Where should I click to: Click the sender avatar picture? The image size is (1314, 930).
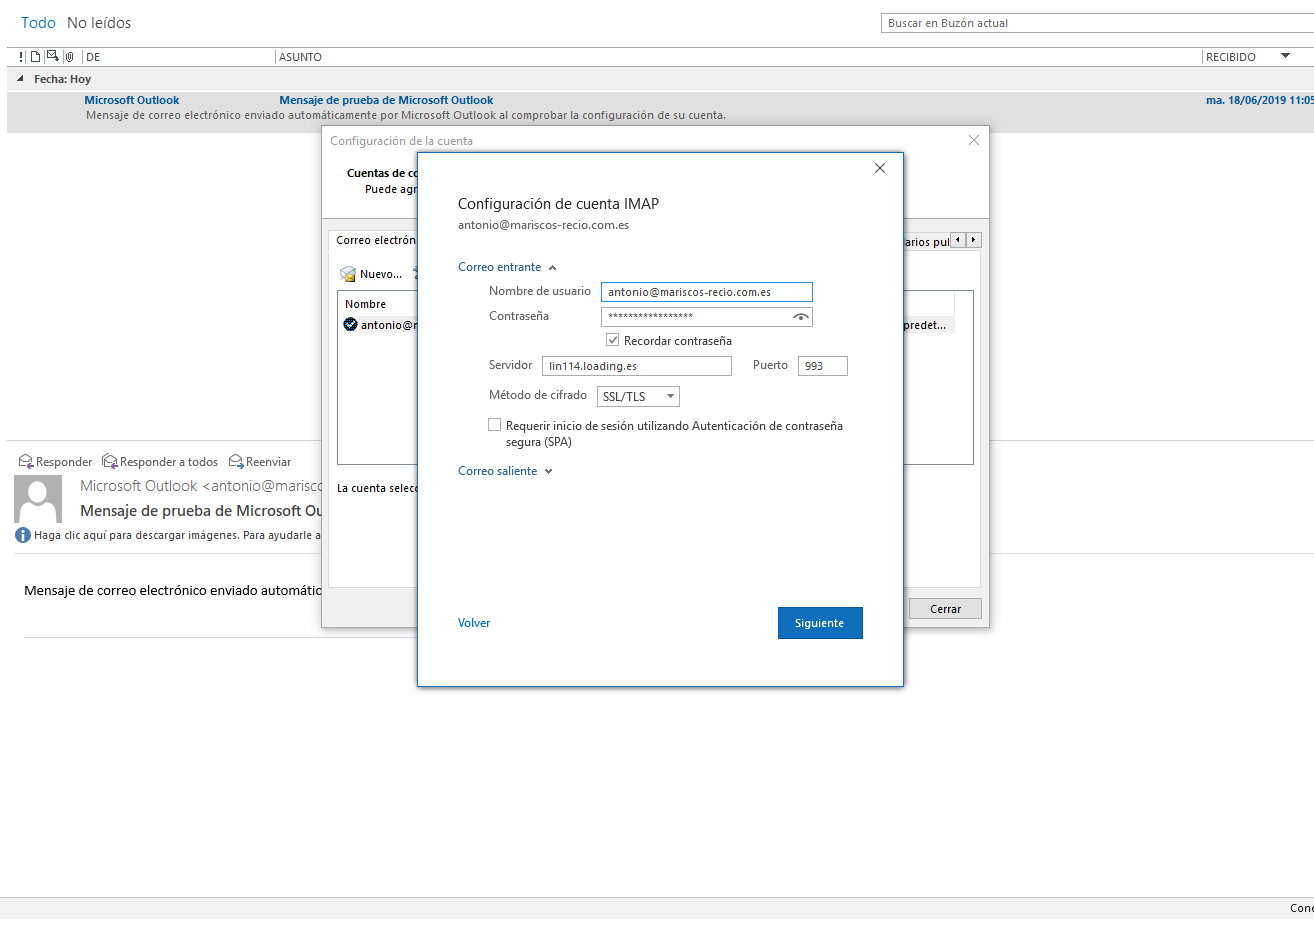[38, 499]
